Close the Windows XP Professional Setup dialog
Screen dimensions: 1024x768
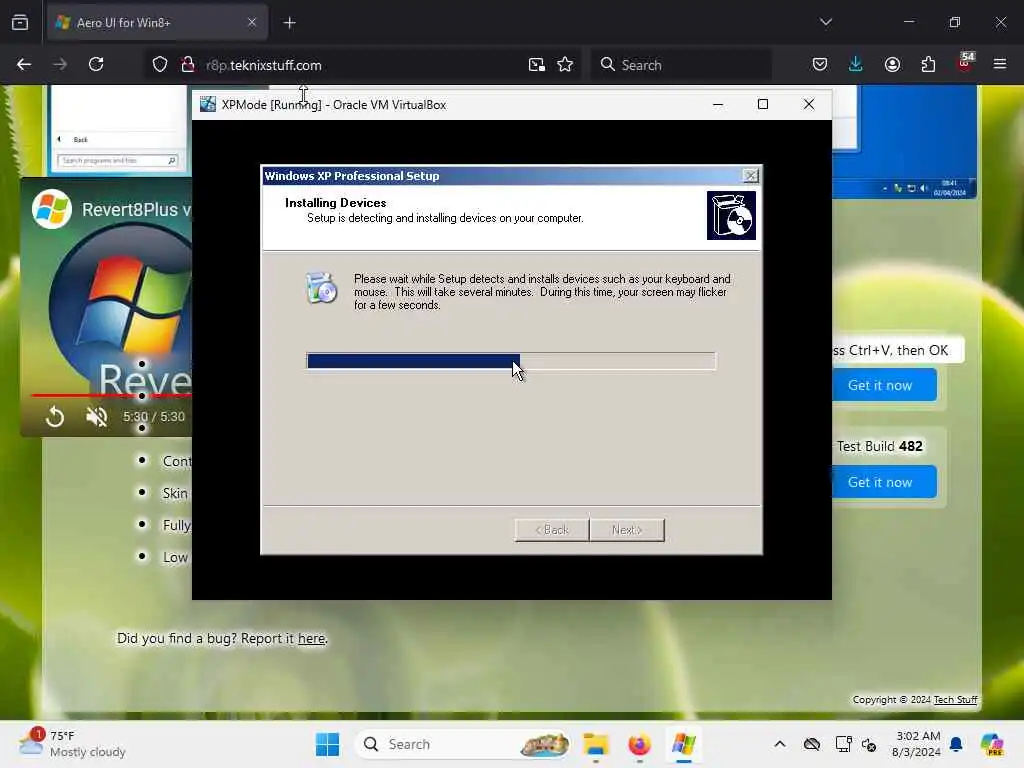(751, 176)
